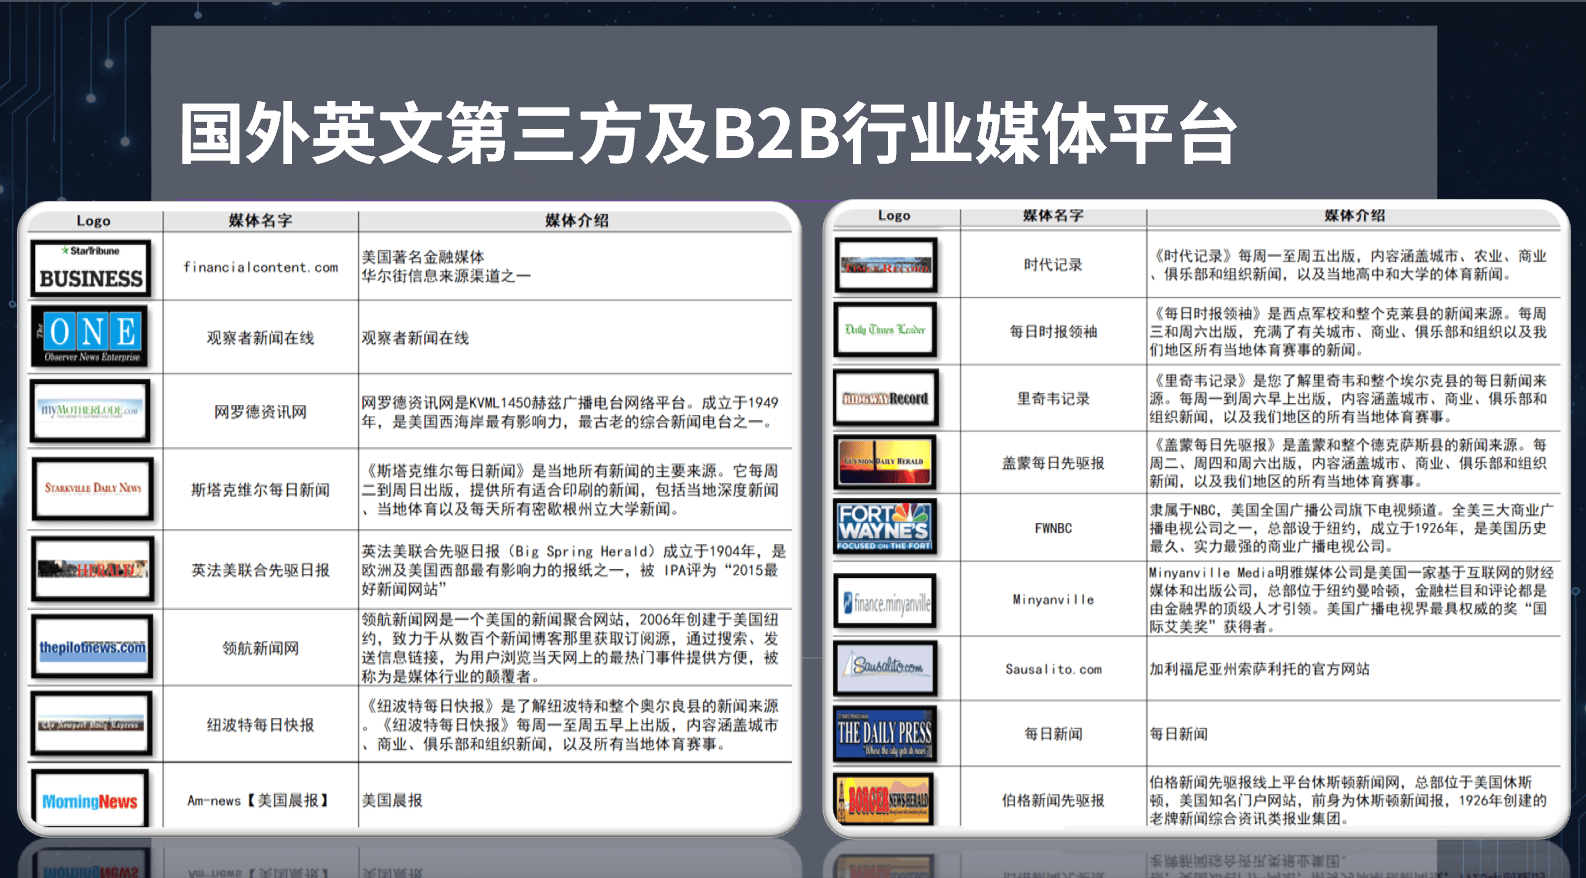Viewport: 1586px width, 878px height.
Task: Select the Fort Wayne's NBC logo
Action: (x=885, y=527)
